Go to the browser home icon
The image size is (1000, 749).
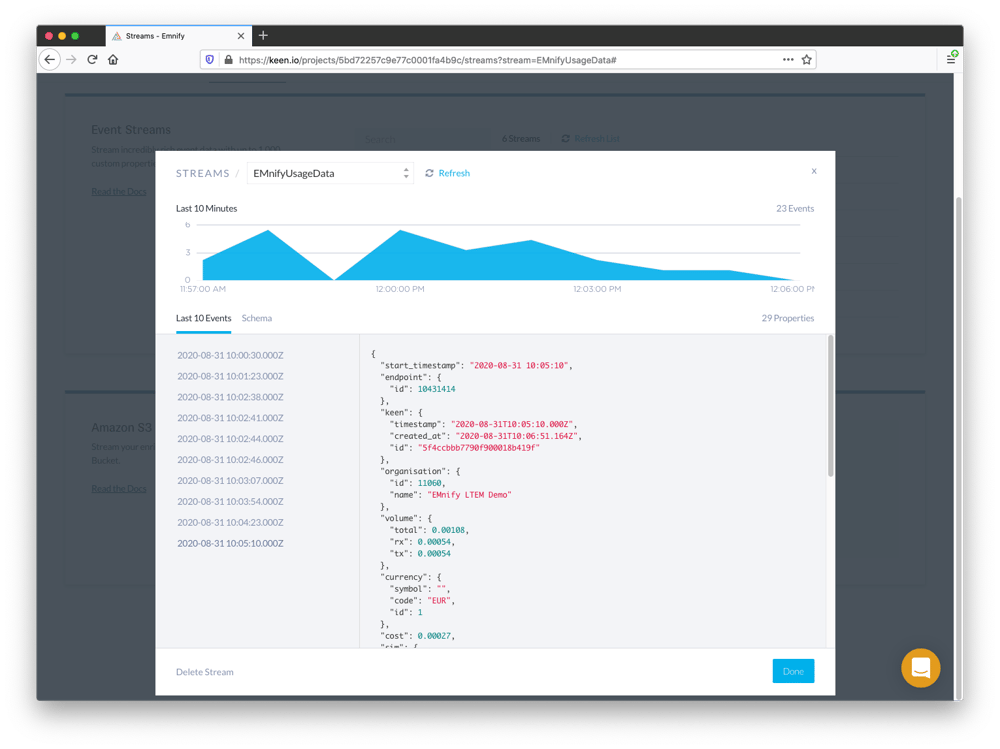pos(113,59)
